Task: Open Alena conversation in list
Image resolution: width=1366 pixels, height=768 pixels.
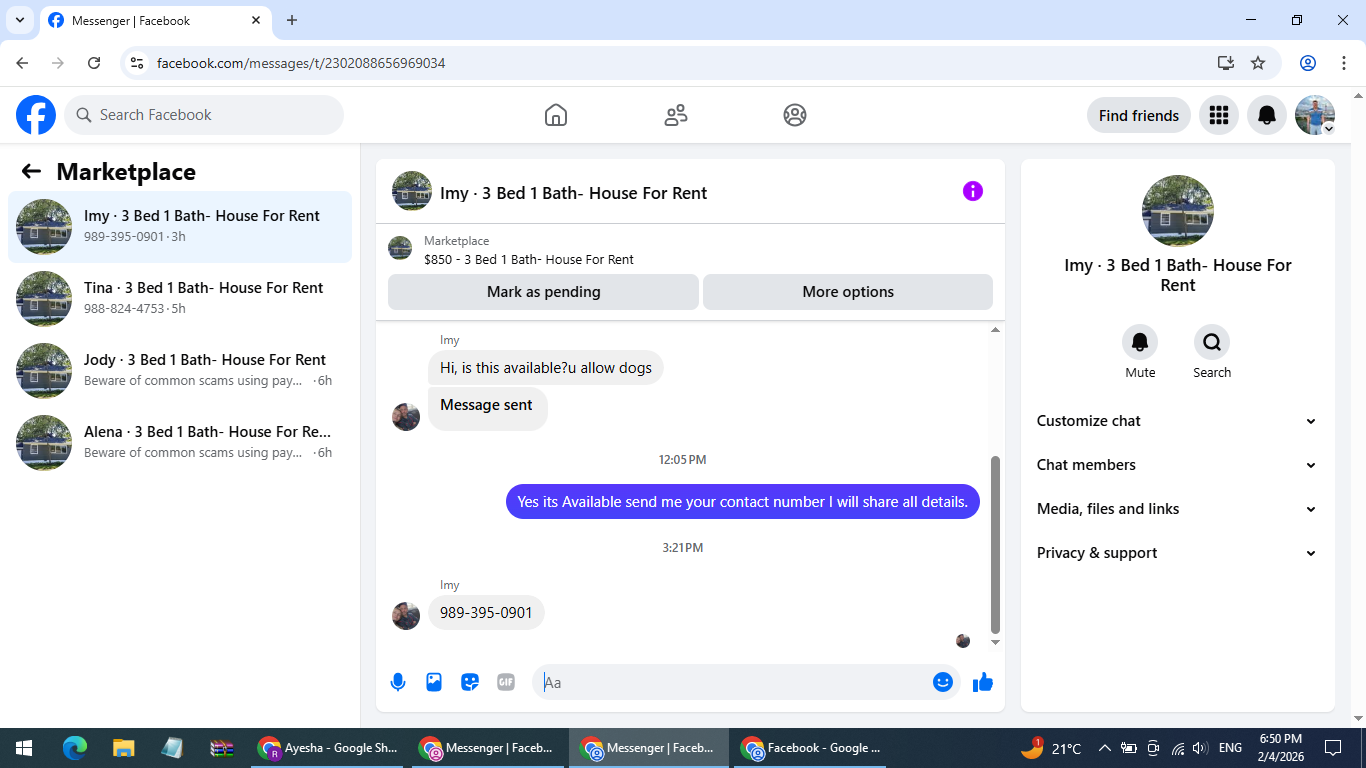Action: tap(180, 443)
